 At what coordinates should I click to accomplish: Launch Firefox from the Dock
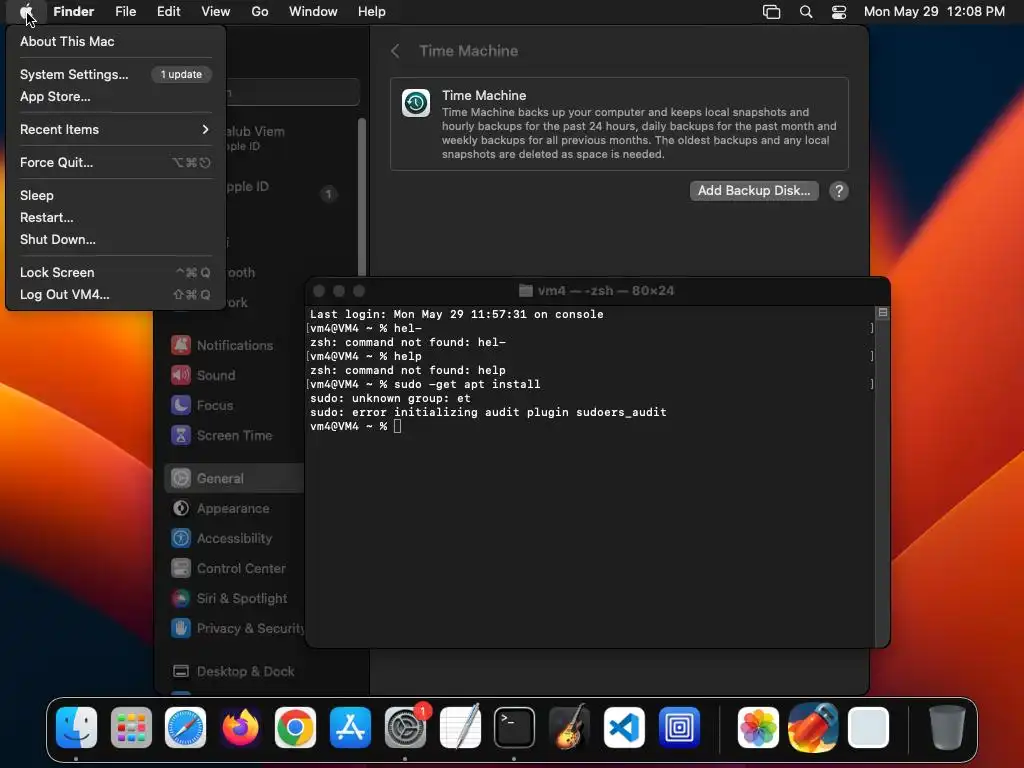click(240, 727)
